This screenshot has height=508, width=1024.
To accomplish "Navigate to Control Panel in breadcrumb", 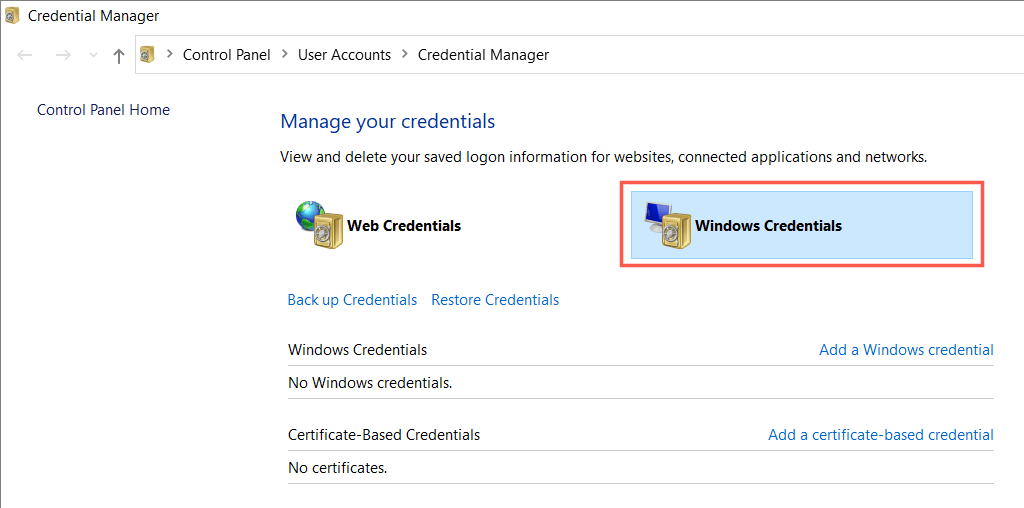I will [226, 55].
